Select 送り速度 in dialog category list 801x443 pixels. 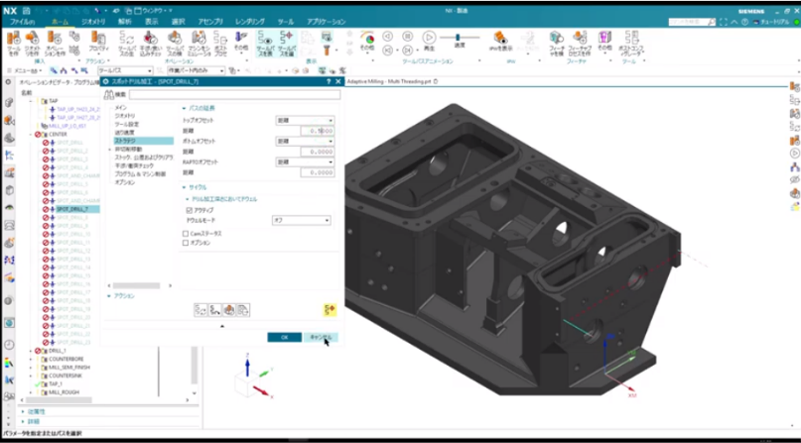[124, 132]
